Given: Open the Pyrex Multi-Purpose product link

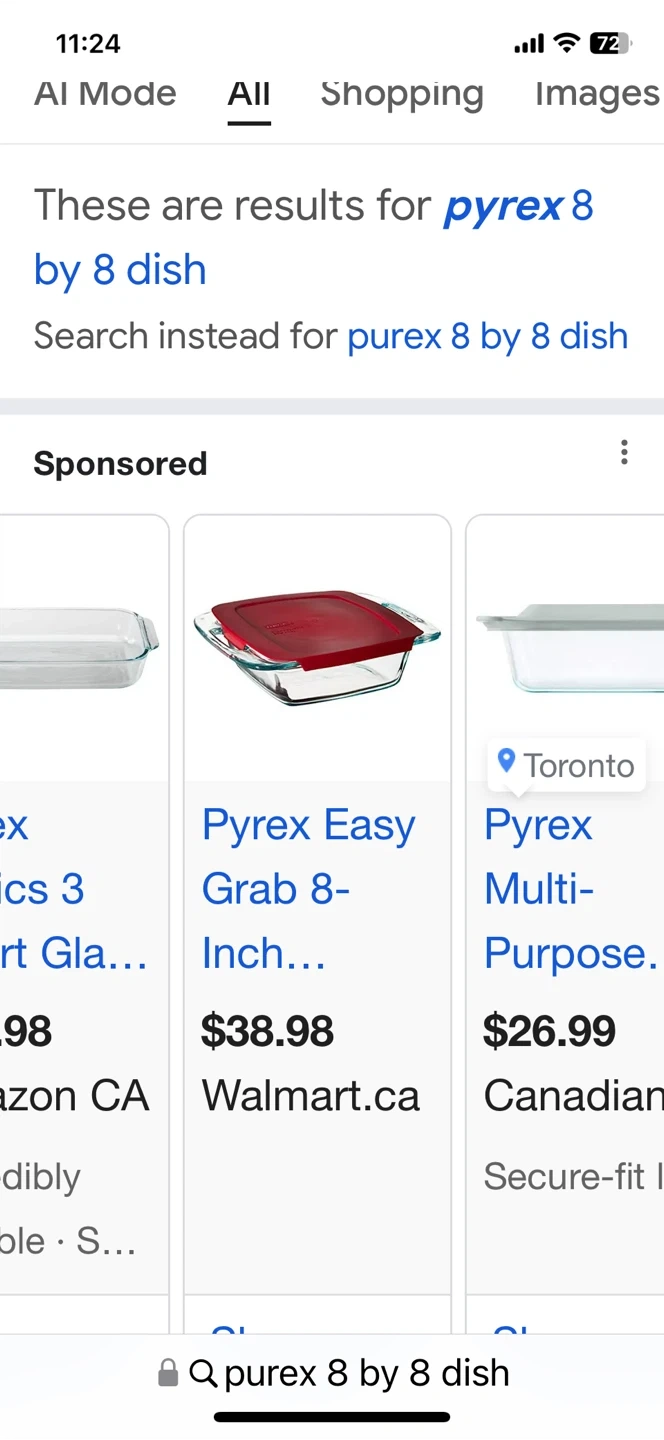Looking at the screenshot, I should pos(570,889).
